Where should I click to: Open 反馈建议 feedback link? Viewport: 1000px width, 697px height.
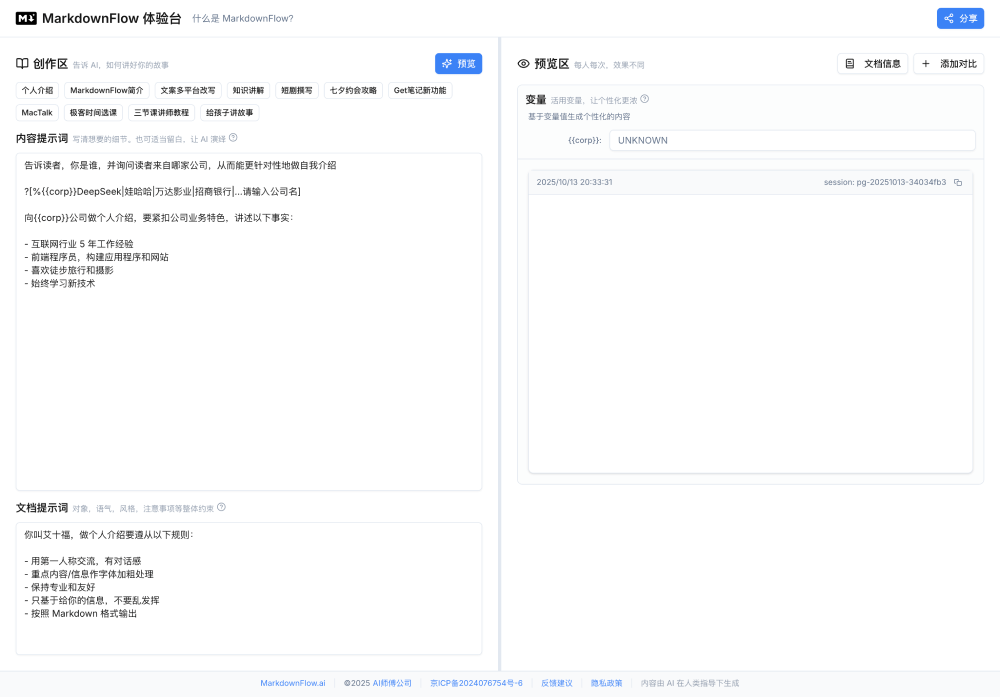click(557, 683)
